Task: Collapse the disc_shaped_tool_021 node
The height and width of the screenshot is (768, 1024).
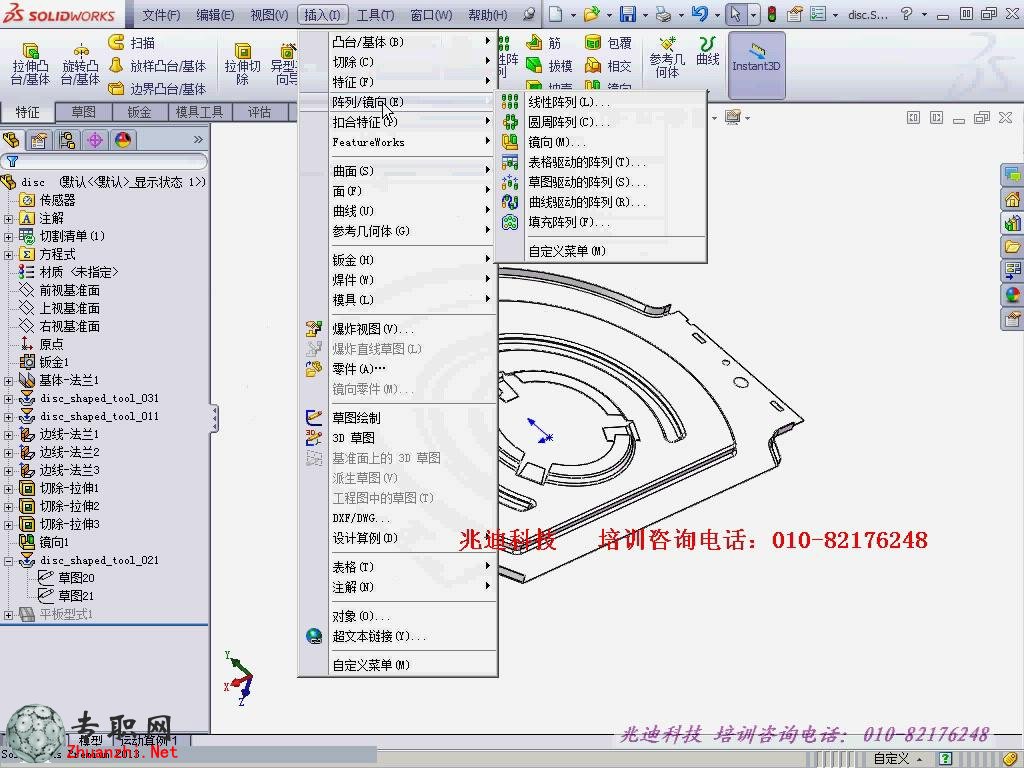Action: pyautogui.click(x=8, y=561)
